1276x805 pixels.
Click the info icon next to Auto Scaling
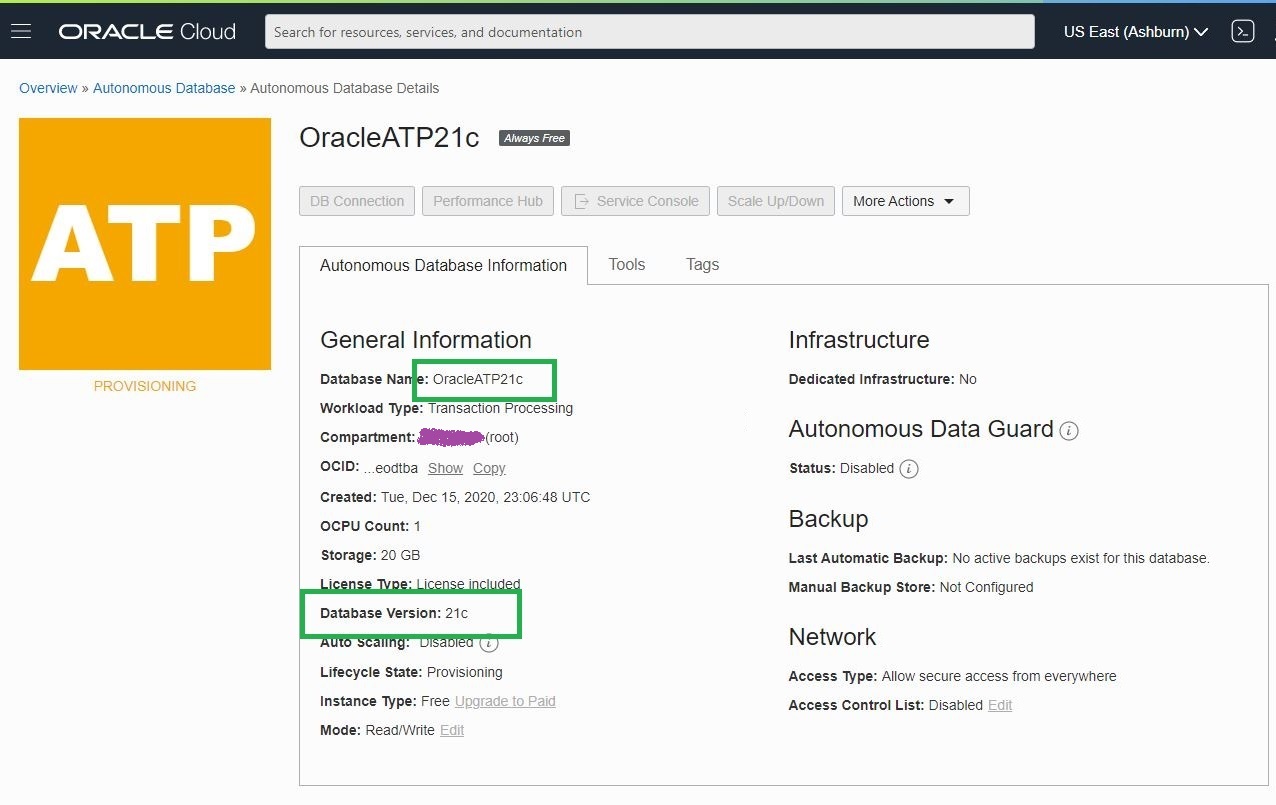488,644
